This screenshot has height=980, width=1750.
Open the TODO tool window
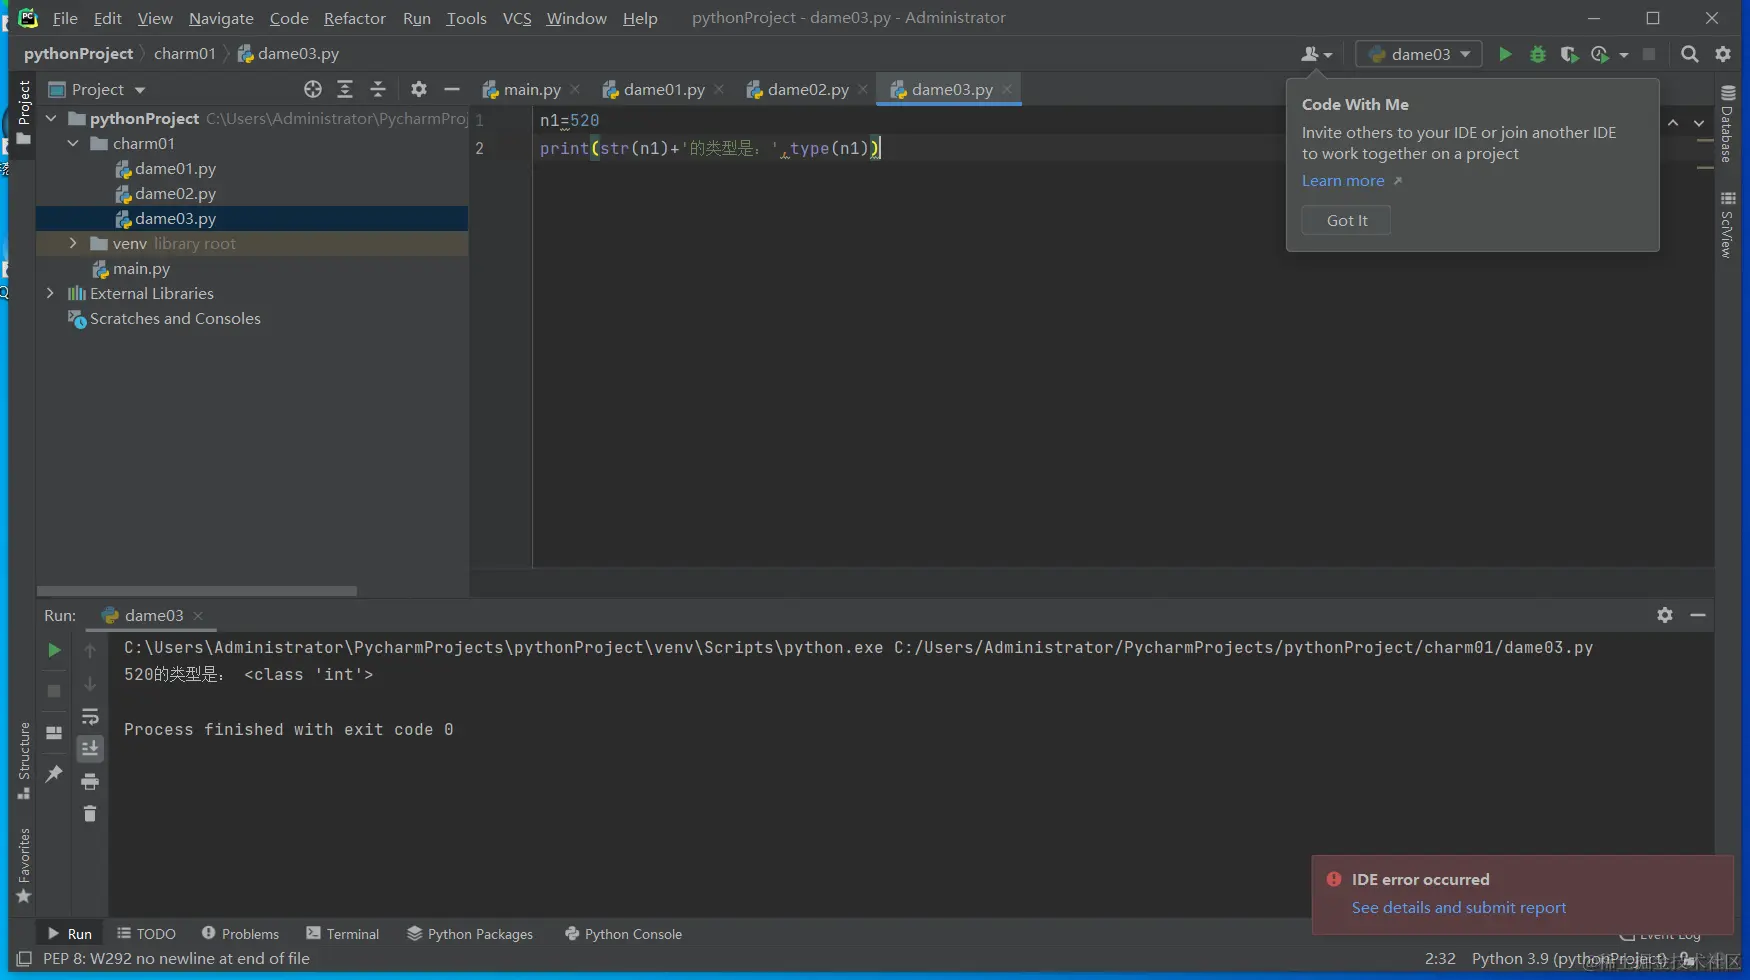(x=146, y=933)
